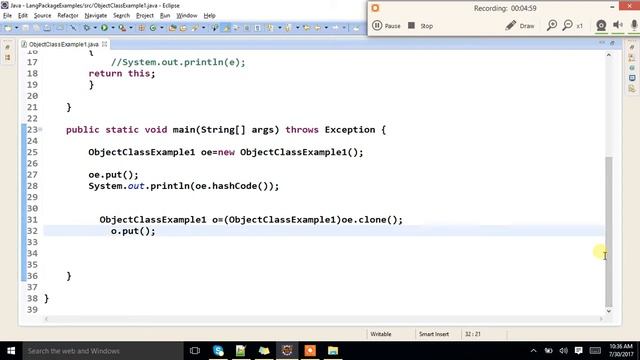Toggle the webcam in the recorder

601,25
